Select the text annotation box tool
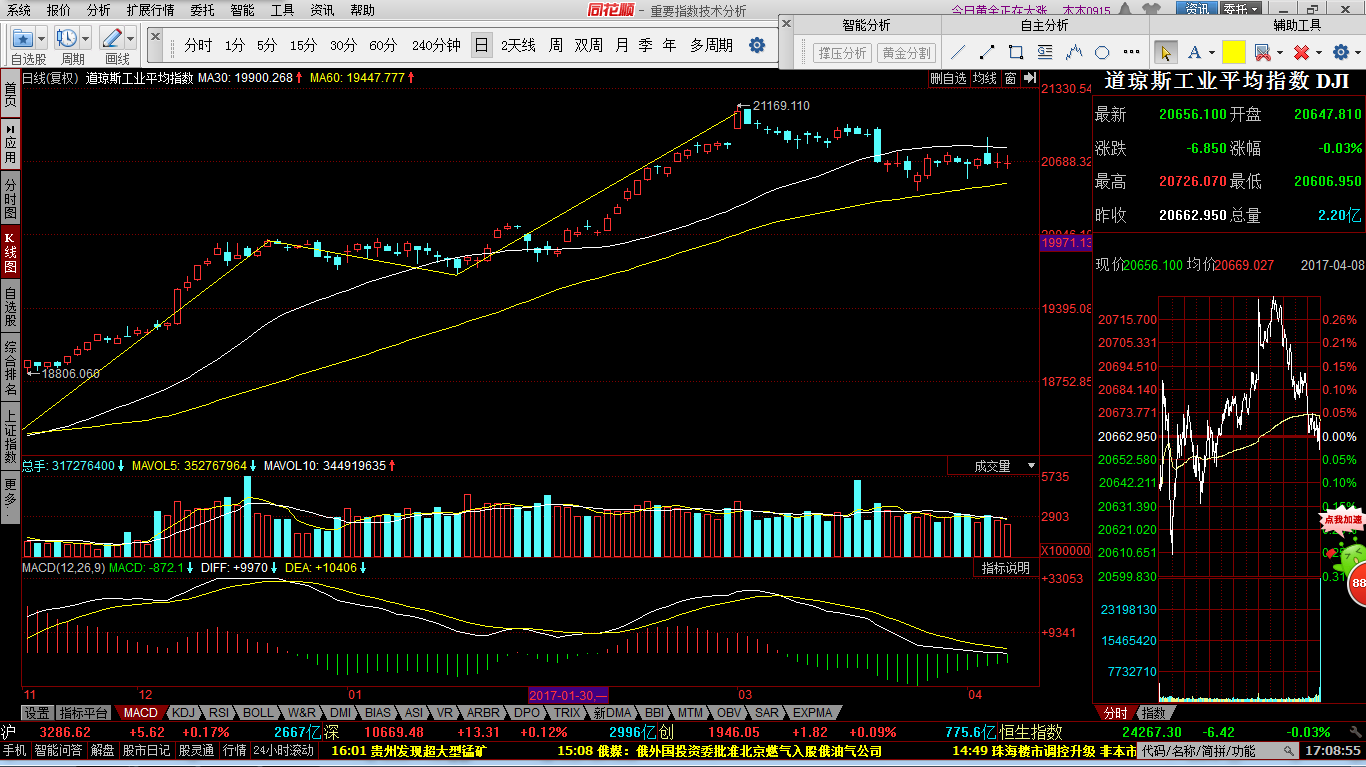 [x=1046, y=52]
